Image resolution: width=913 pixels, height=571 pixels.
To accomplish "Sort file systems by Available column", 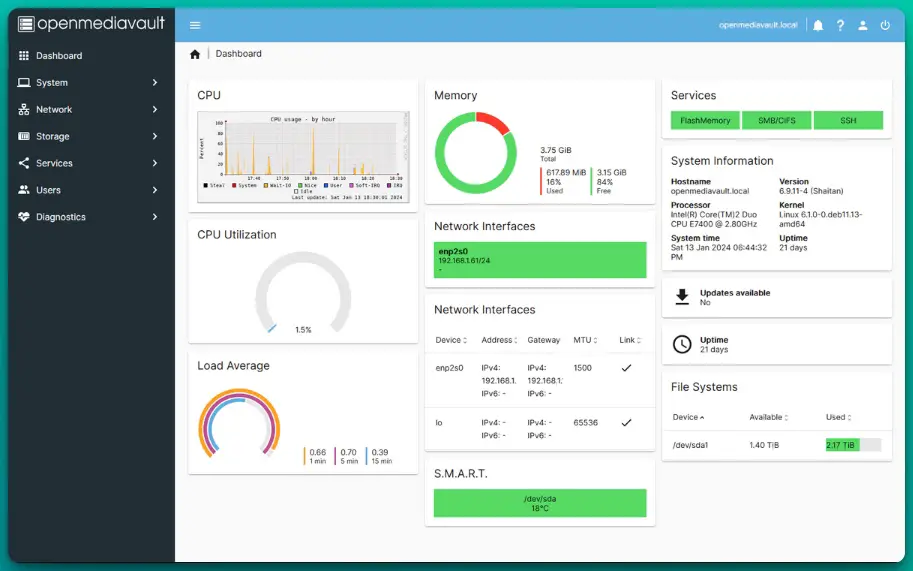I will click(769, 417).
